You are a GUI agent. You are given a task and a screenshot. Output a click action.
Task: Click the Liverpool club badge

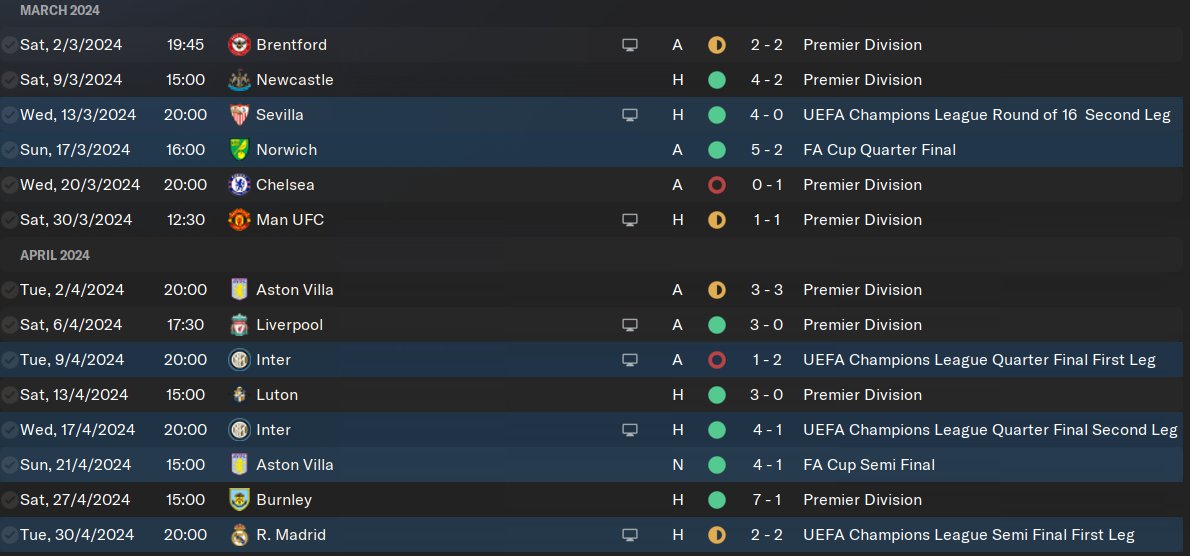click(x=239, y=325)
